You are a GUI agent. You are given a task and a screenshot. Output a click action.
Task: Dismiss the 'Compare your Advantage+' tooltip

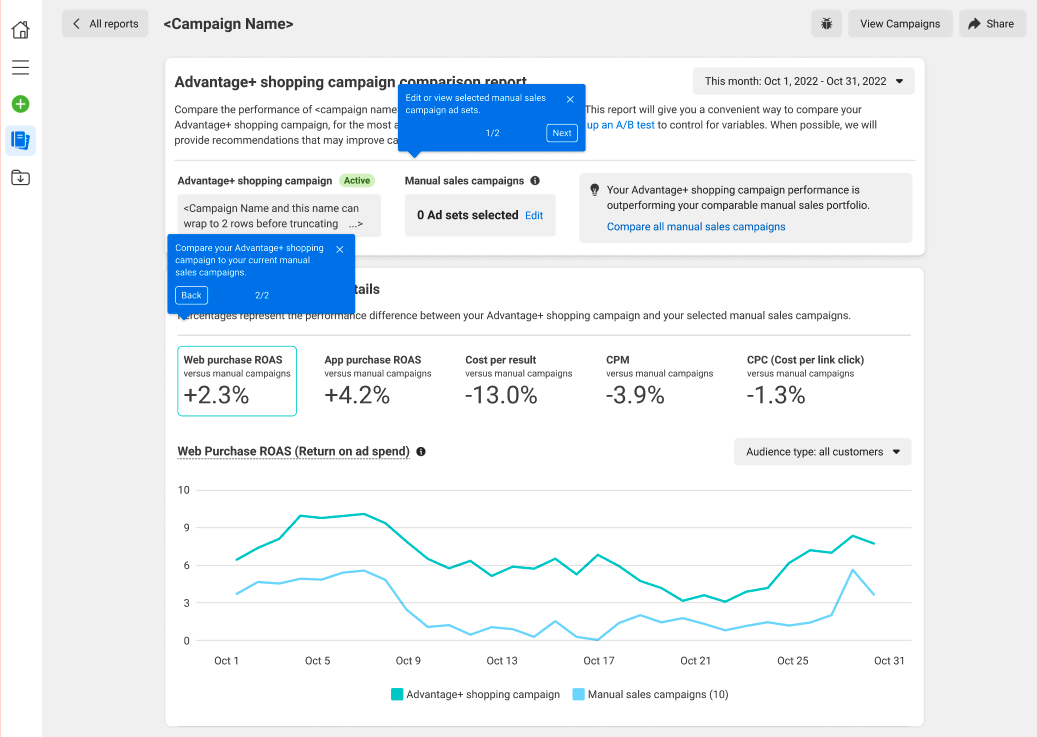click(340, 249)
